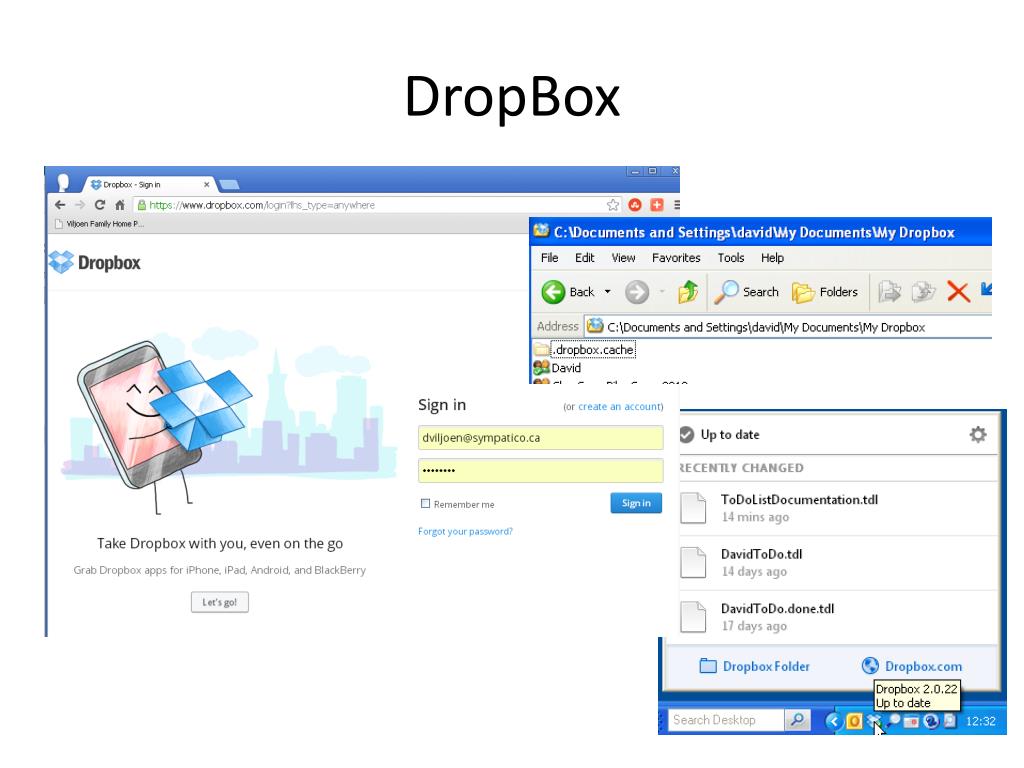Click the Let's go! button

(219, 602)
